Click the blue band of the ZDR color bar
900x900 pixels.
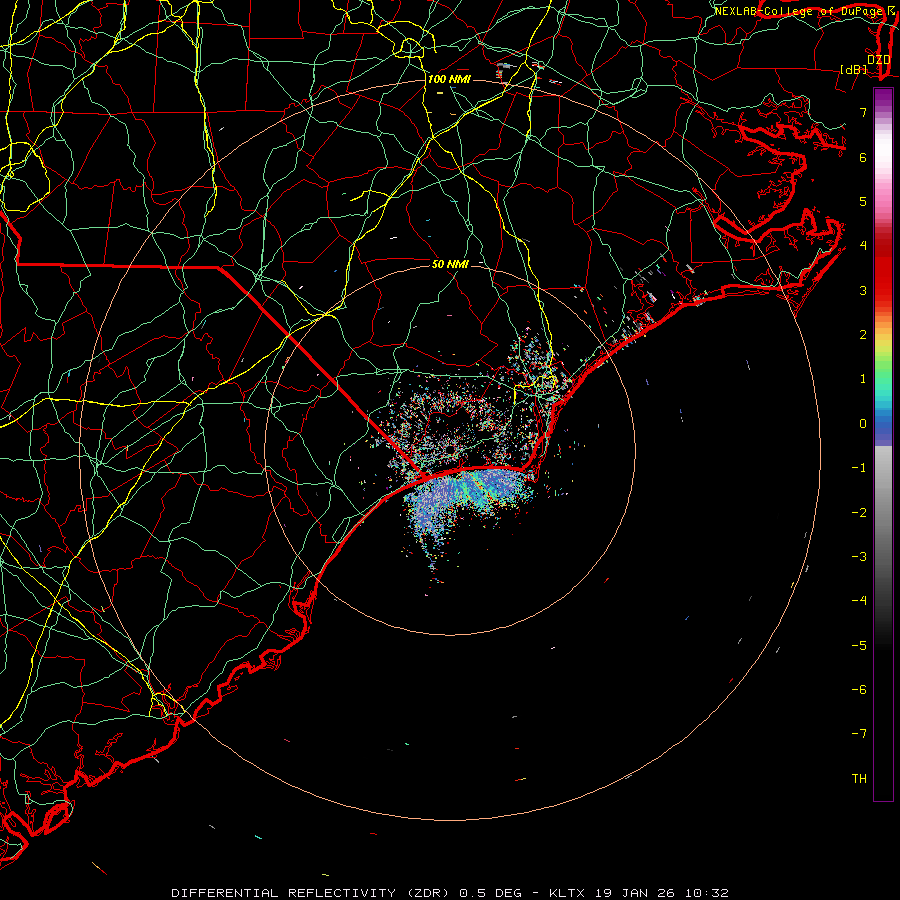(883, 428)
